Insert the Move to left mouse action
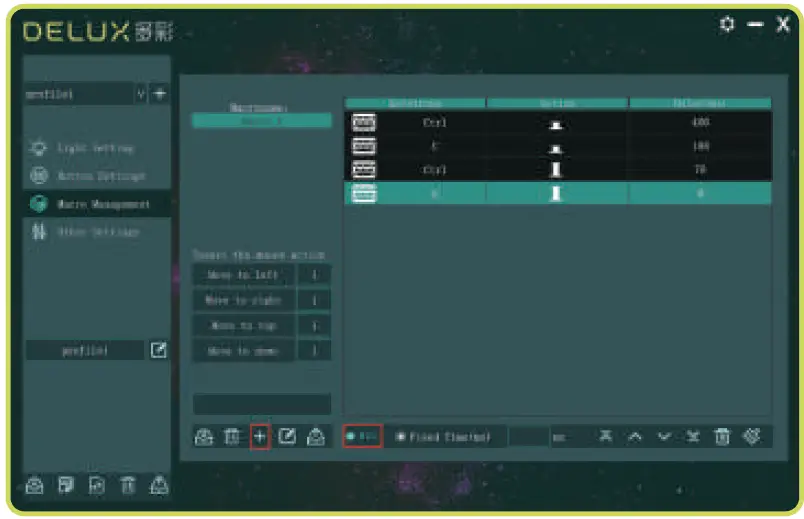Viewport: 804px width, 519px height. coord(243,275)
